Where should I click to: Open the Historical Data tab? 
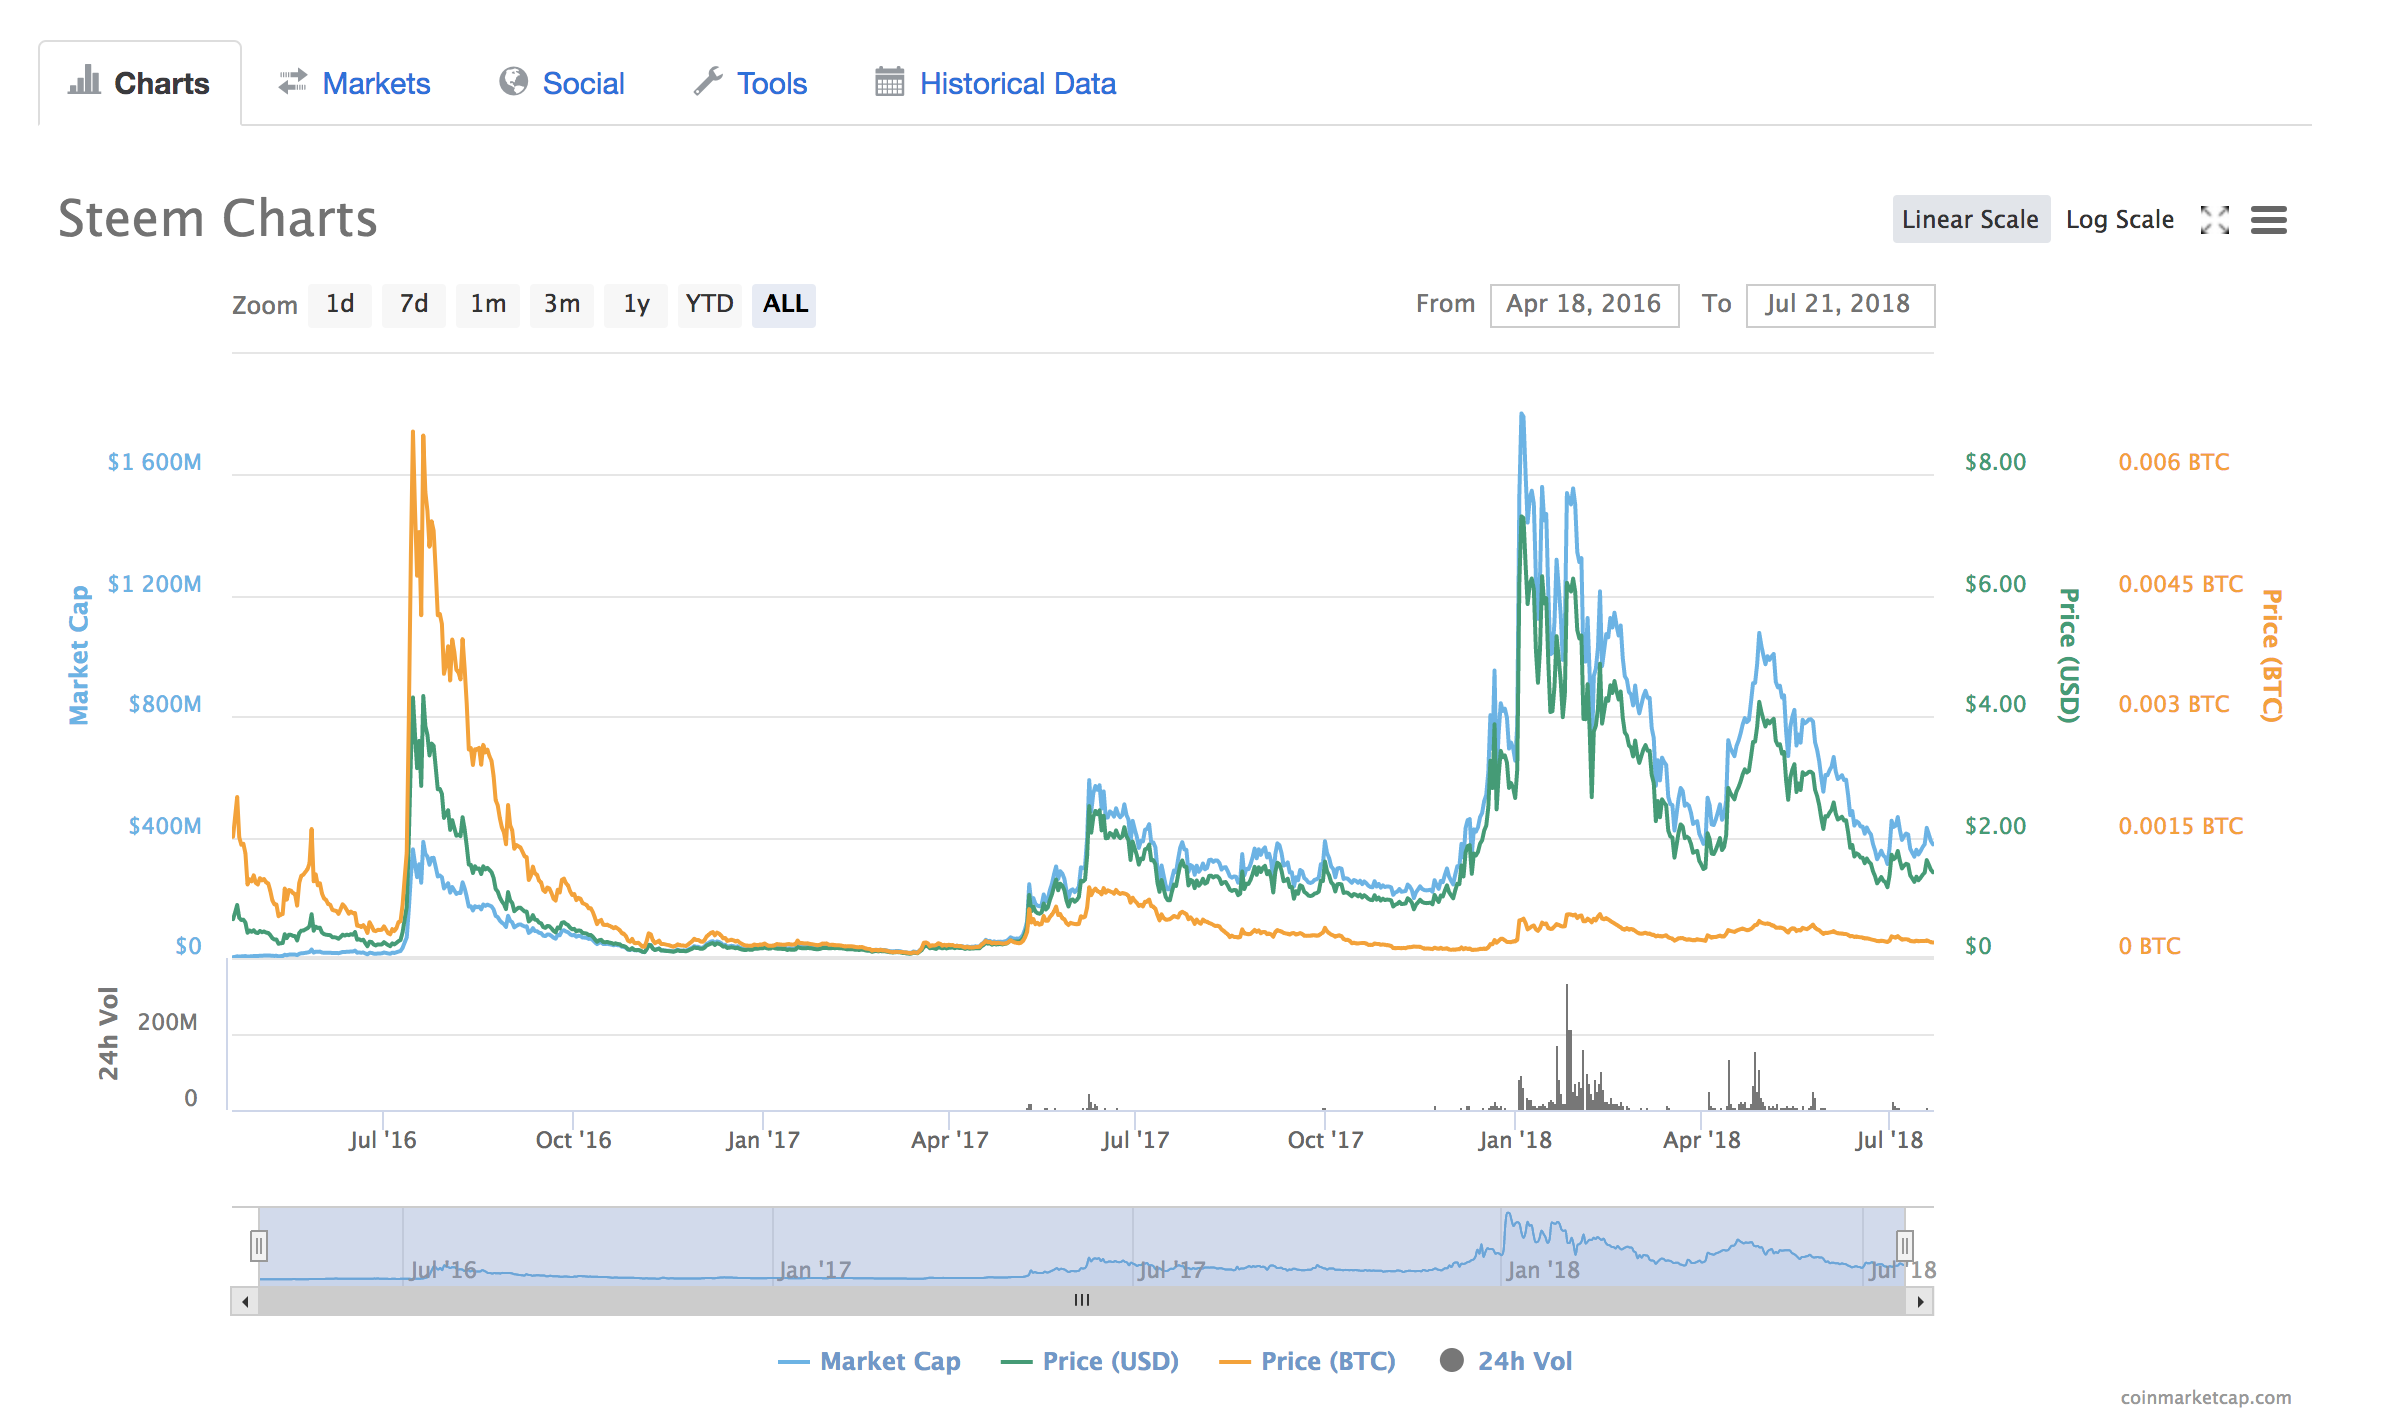coord(1017,84)
